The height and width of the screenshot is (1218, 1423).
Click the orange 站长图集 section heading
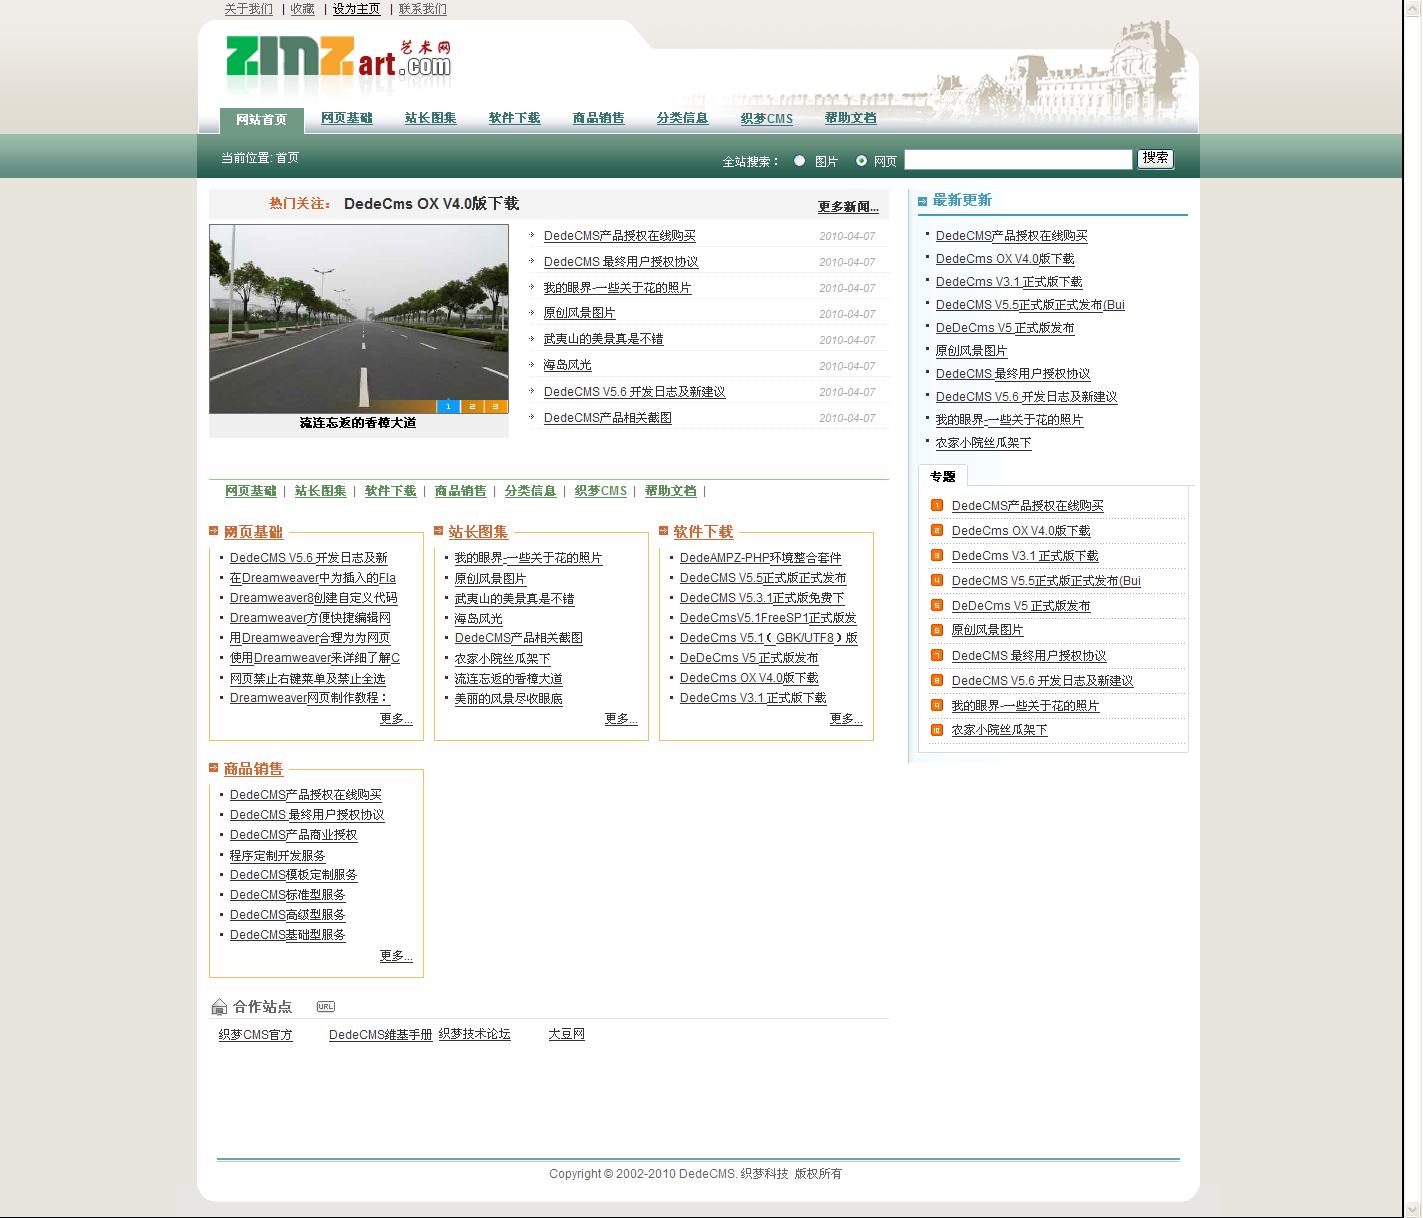(478, 532)
